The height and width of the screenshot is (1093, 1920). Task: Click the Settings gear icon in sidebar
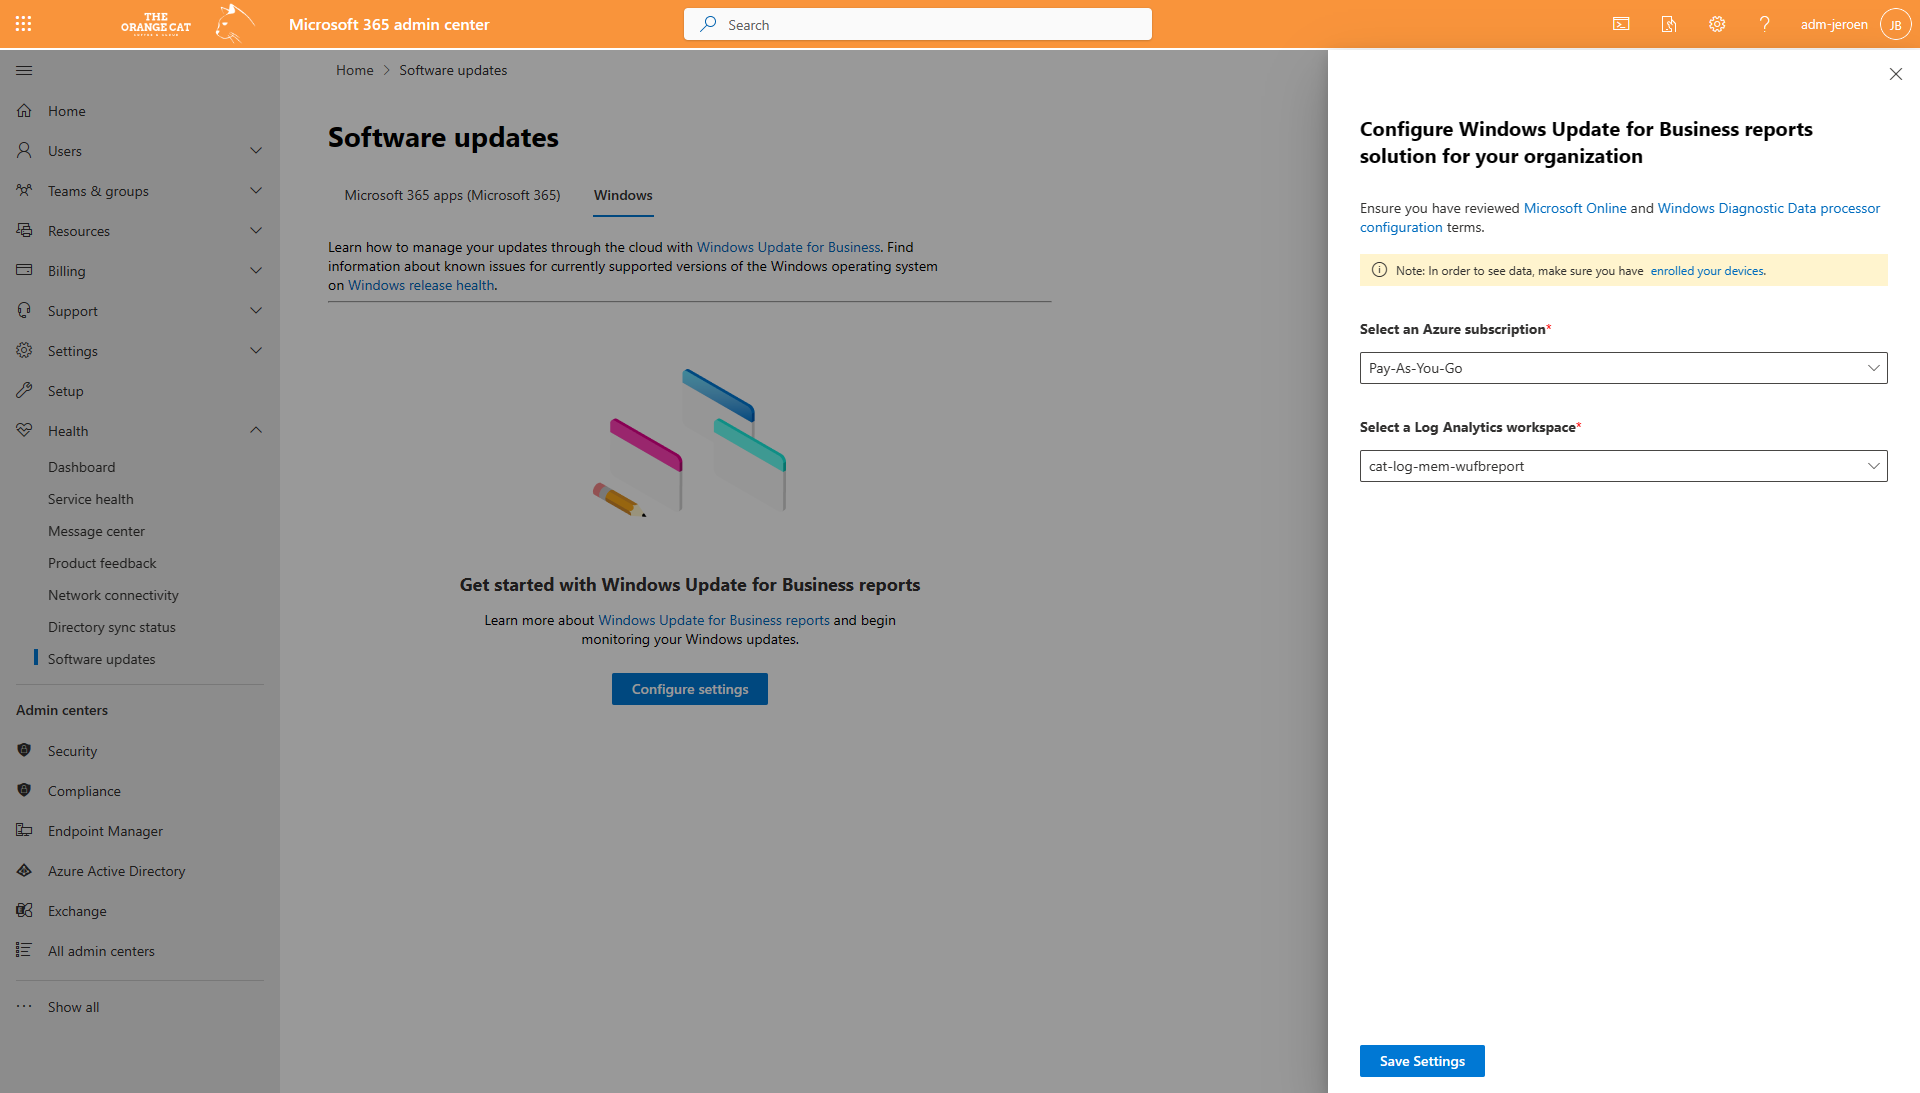(x=24, y=351)
